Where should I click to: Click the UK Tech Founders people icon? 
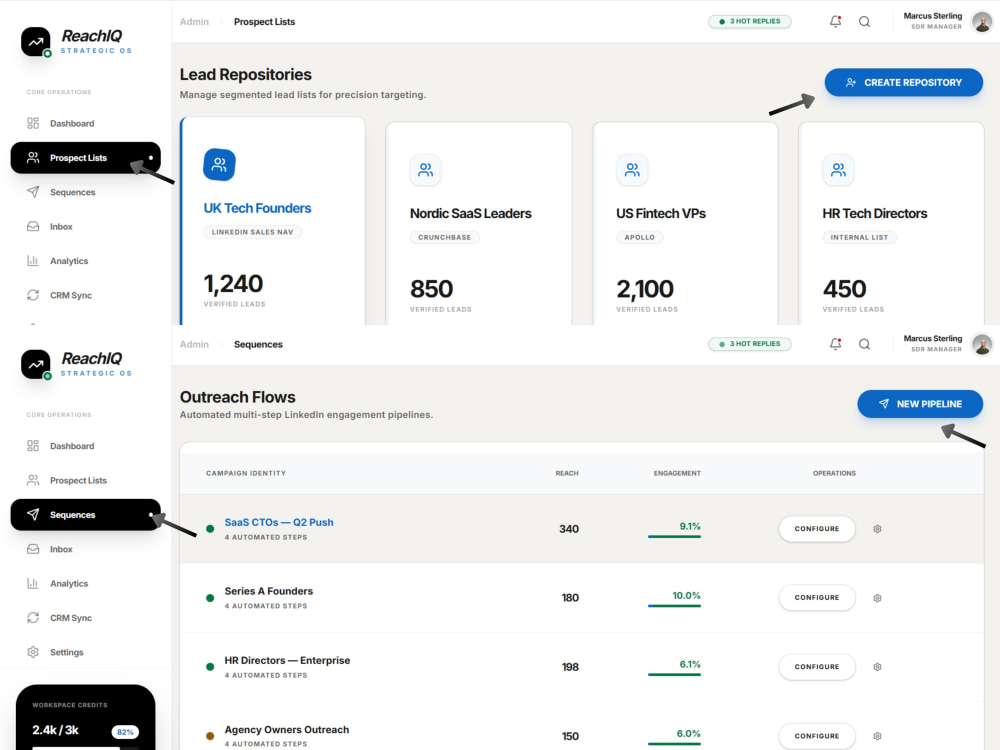[219, 165]
